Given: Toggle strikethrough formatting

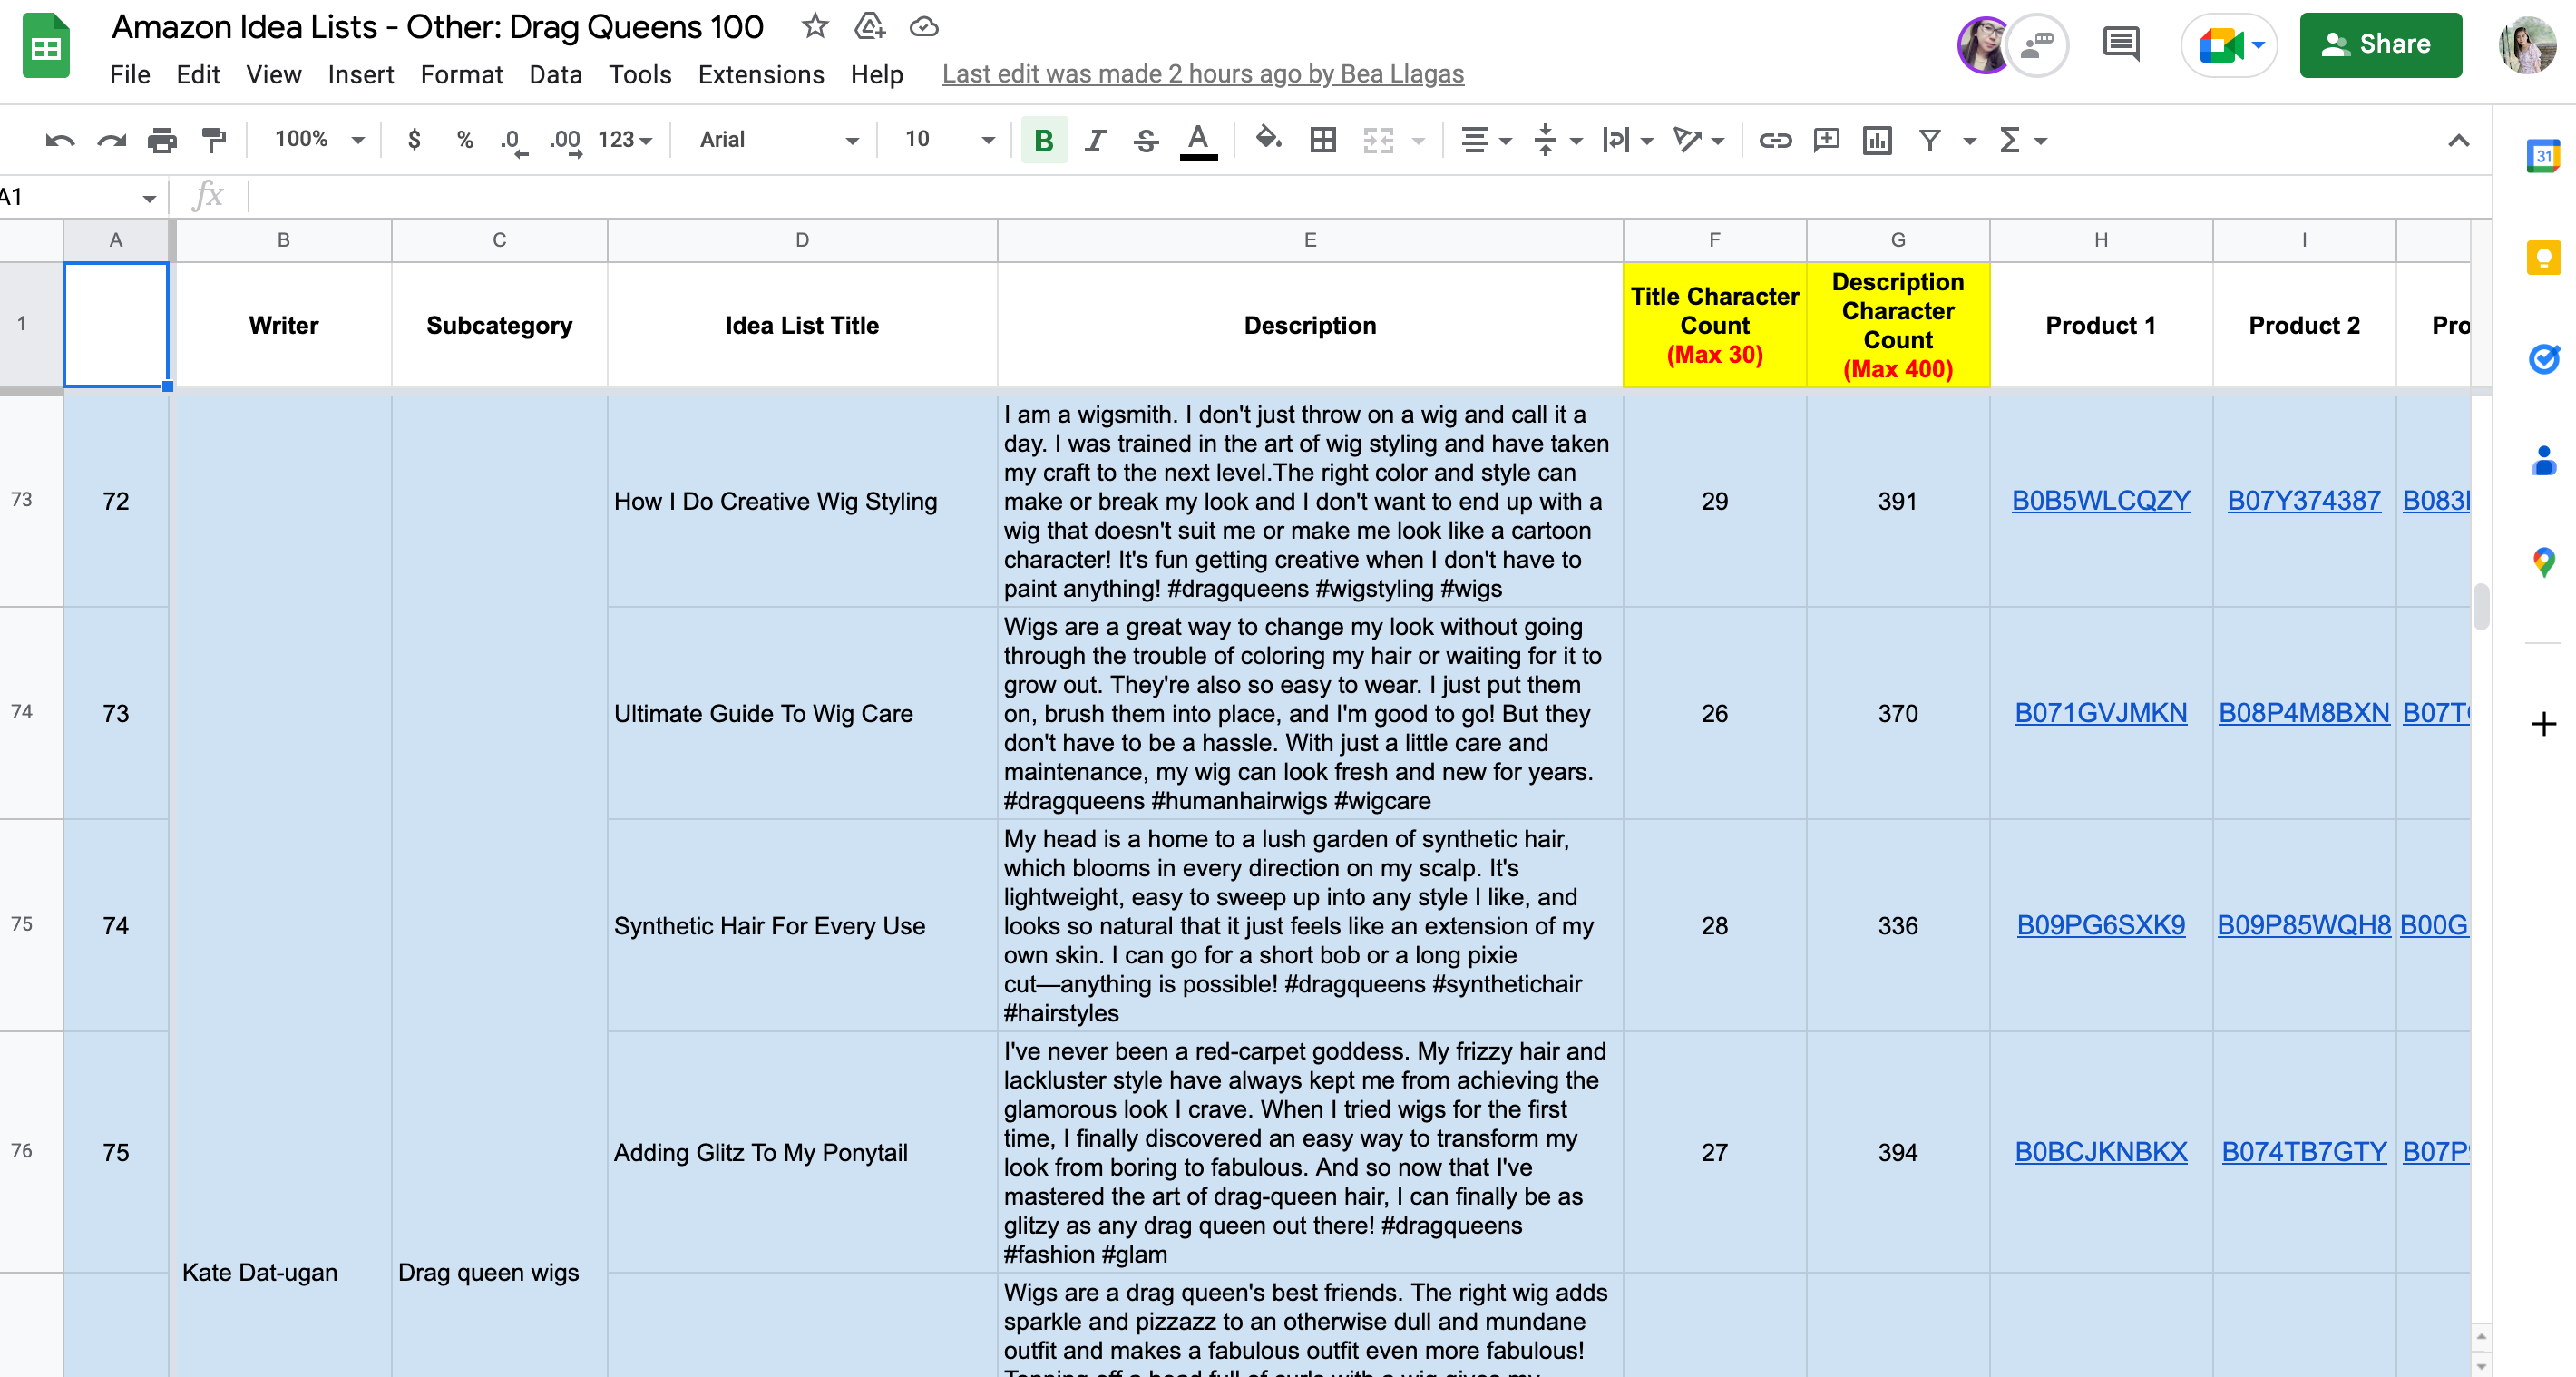Looking at the screenshot, I should pos(1146,140).
